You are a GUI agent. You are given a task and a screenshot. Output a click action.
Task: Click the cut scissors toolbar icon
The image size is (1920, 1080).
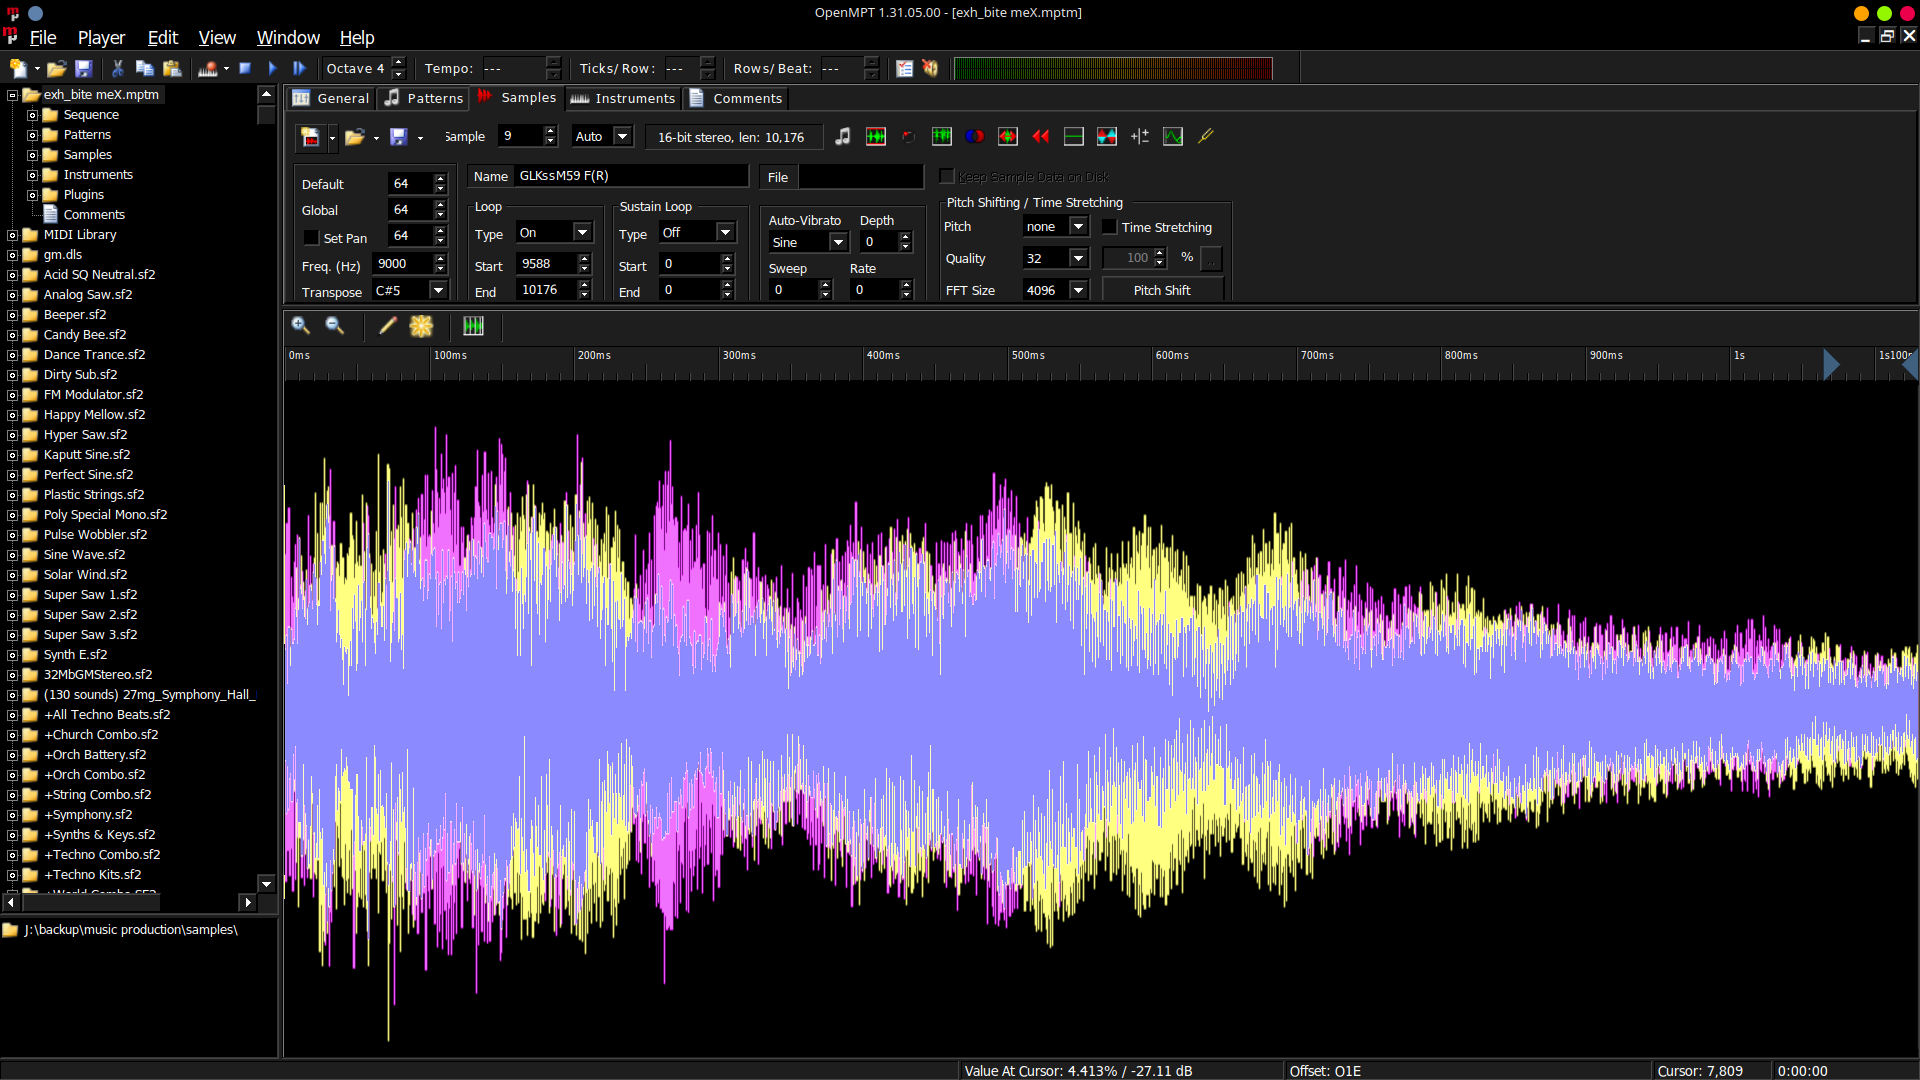[118, 68]
